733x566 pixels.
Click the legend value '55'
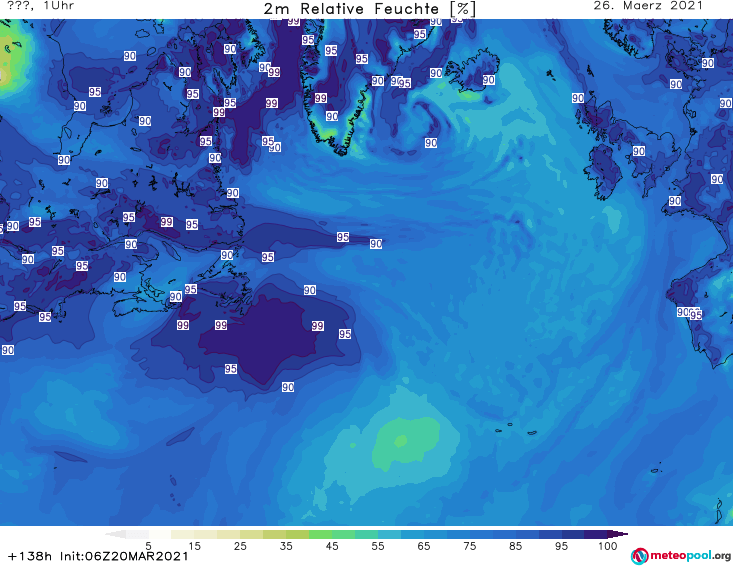378,546
